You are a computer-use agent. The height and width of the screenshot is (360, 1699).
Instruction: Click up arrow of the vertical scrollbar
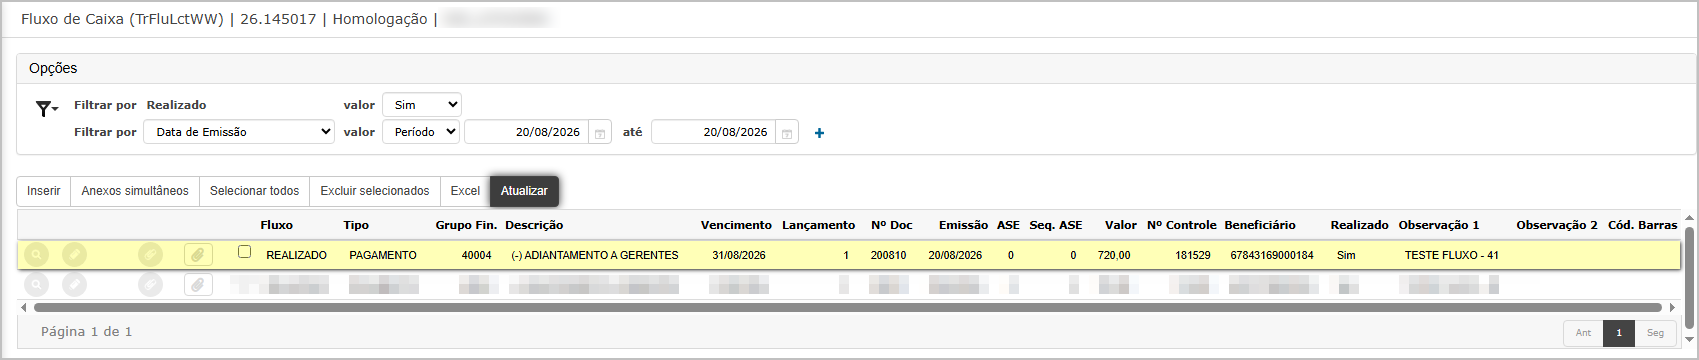1689,218
